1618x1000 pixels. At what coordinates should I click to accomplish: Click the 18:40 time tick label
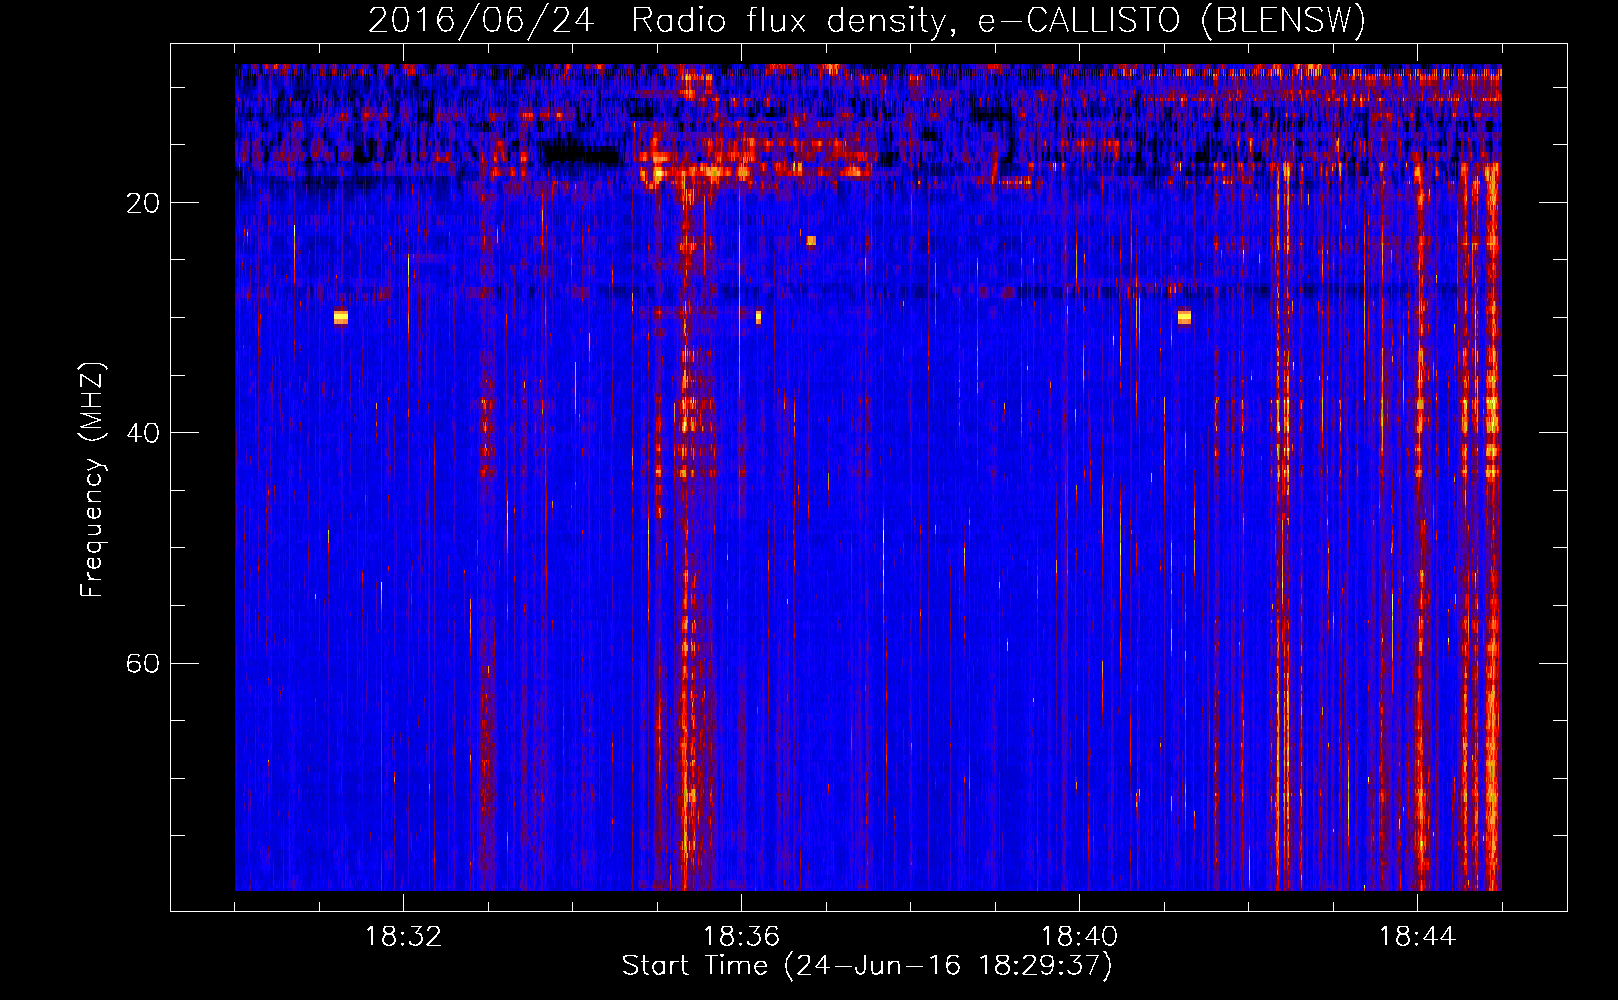coord(1079,937)
